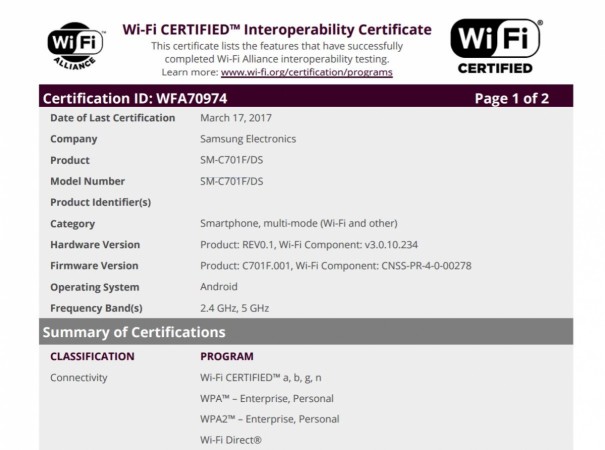The height and width of the screenshot is (450, 605).
Task: Select SM-C701F/DS in the Product row
Action: (232, 160)
